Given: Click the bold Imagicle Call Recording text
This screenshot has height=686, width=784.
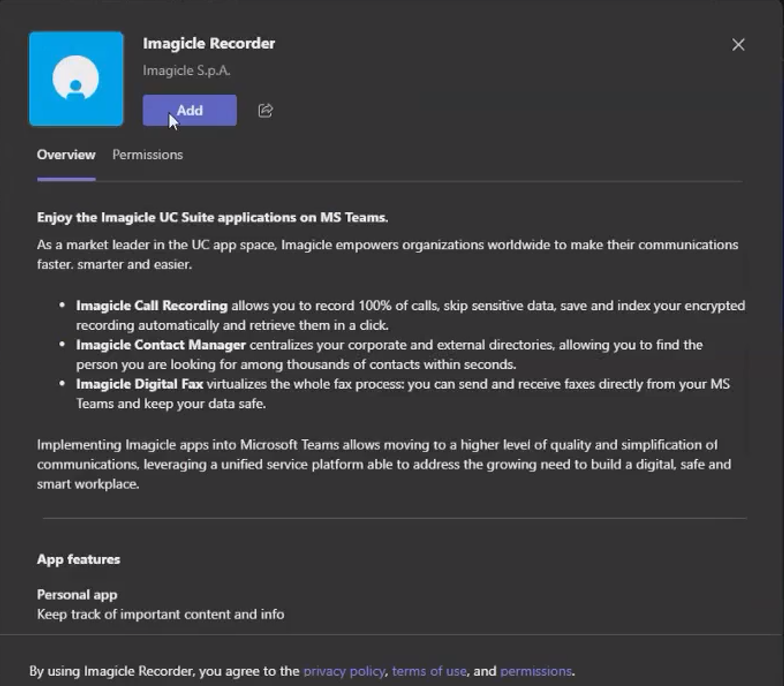Looking at the screenshot, I should pos(152,306).
